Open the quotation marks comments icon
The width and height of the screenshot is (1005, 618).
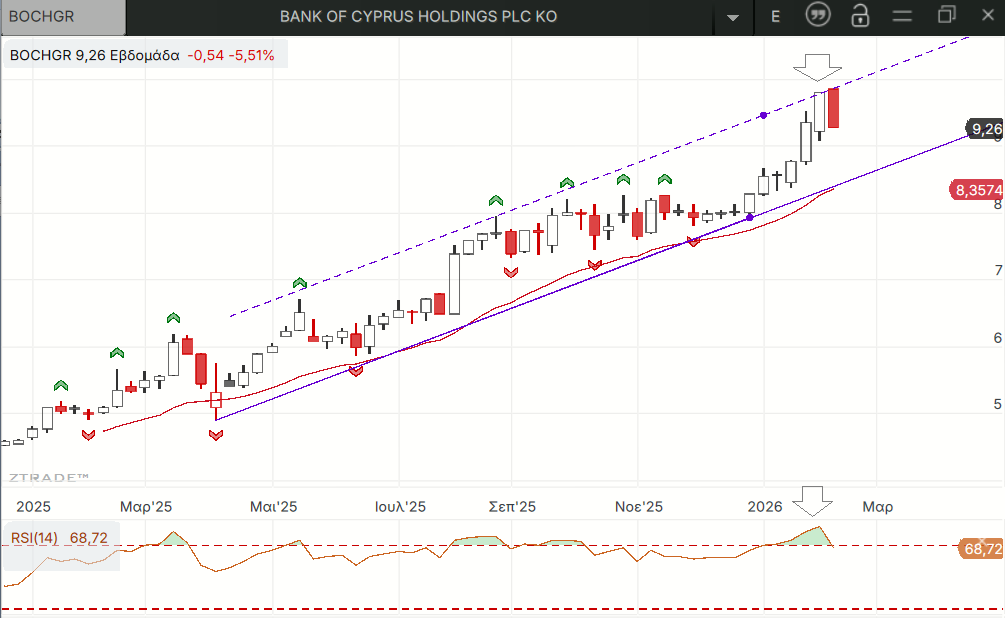click(x=818, y=16)
